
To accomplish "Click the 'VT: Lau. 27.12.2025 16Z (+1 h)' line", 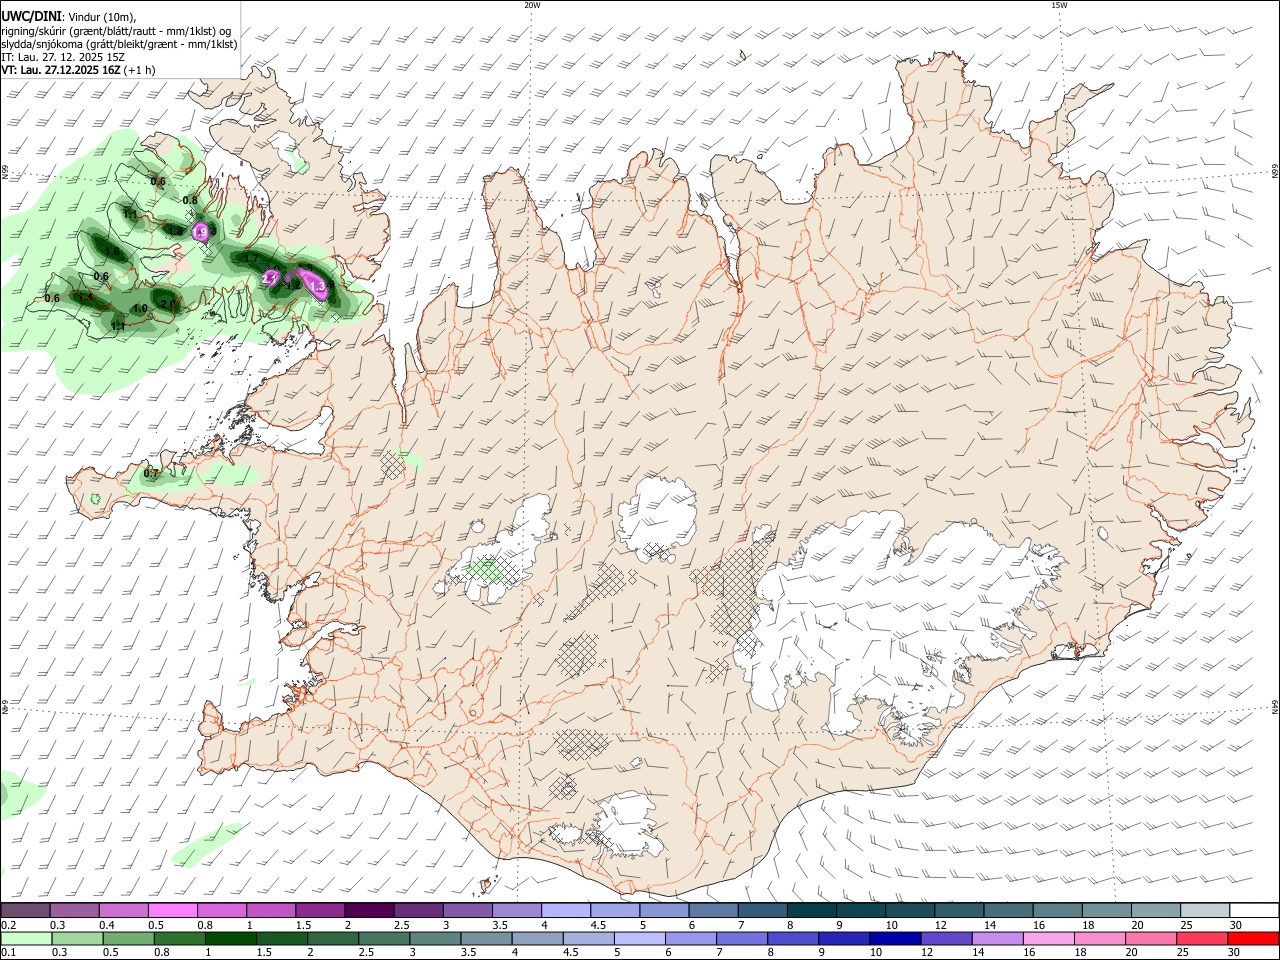I will point(78,70).
